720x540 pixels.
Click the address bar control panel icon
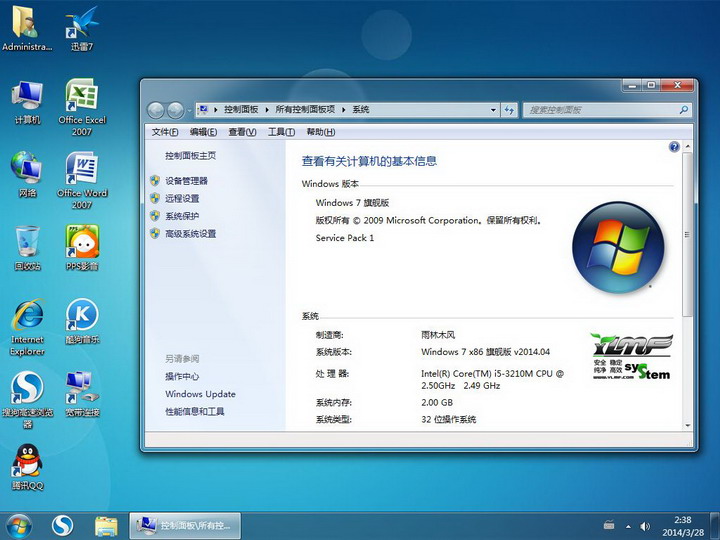pyautogui.click(x=203, y=110)
